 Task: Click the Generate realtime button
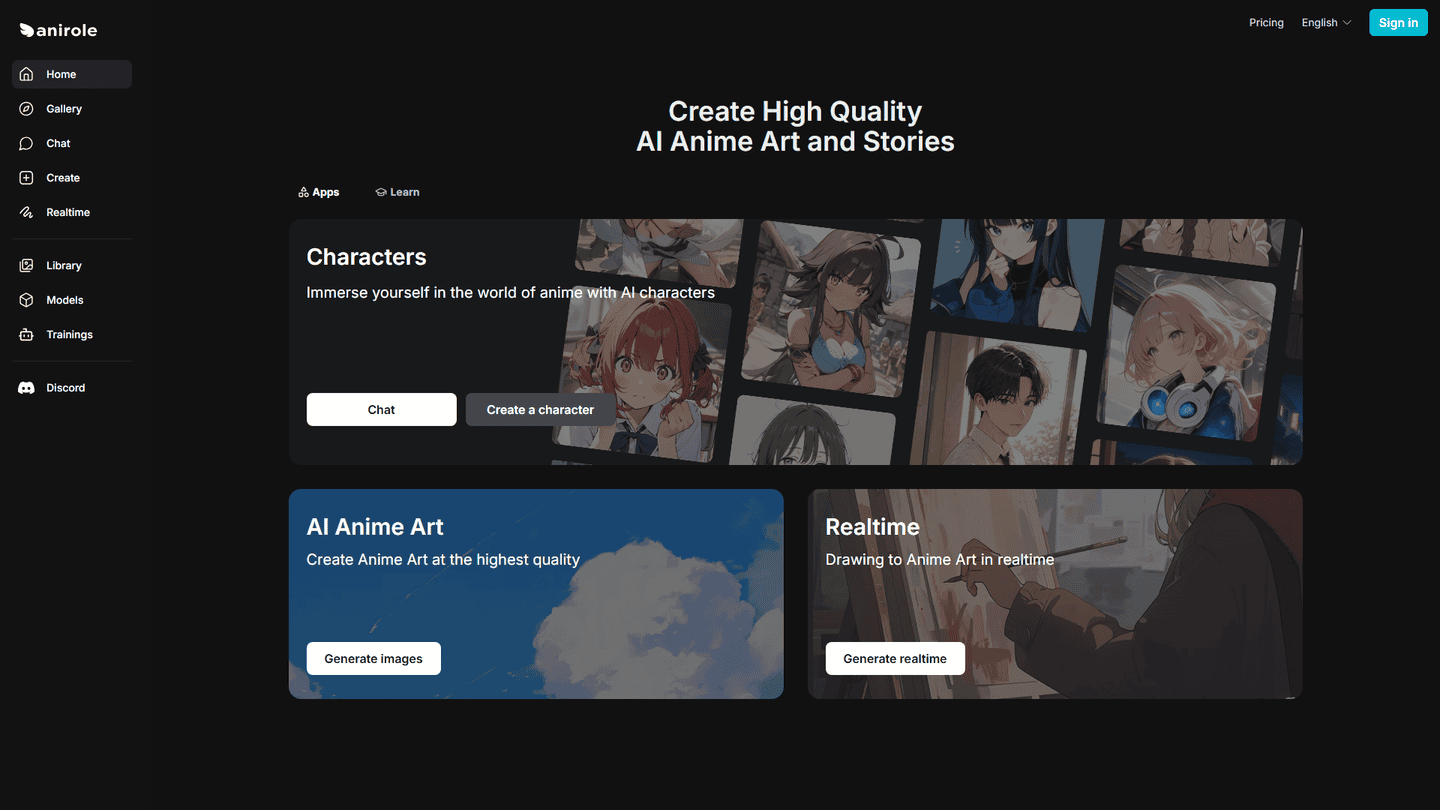point(894,659)
